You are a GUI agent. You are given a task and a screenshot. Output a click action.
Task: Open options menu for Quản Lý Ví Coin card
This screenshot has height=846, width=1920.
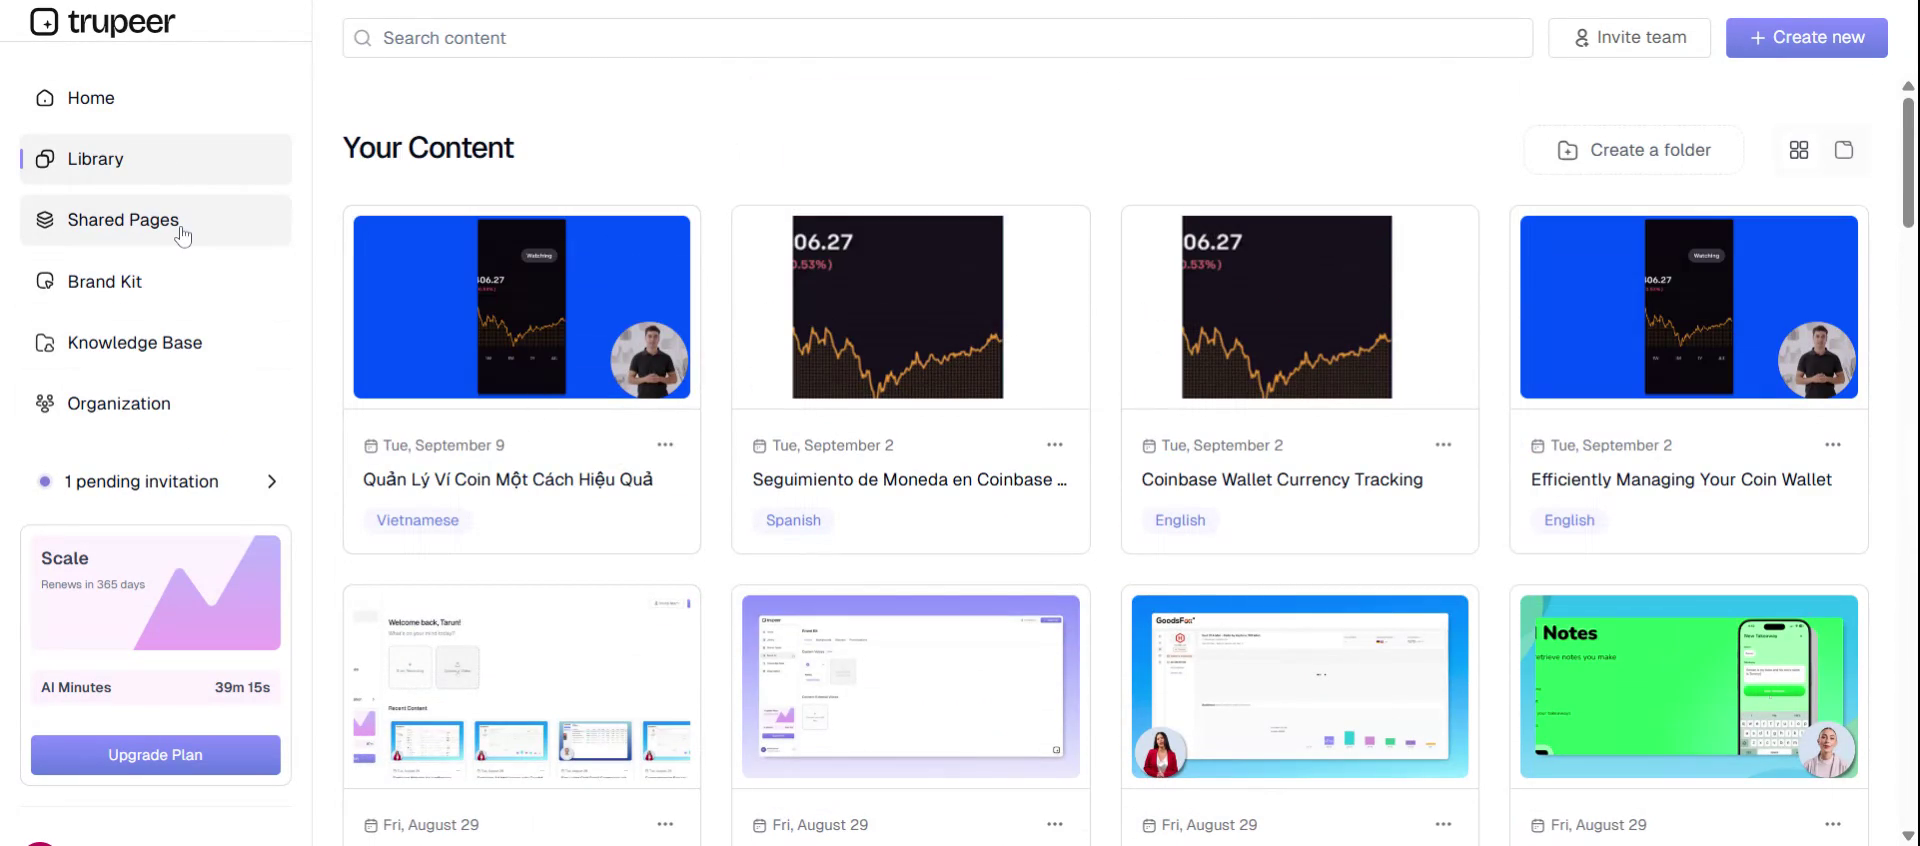pos(665,445)
